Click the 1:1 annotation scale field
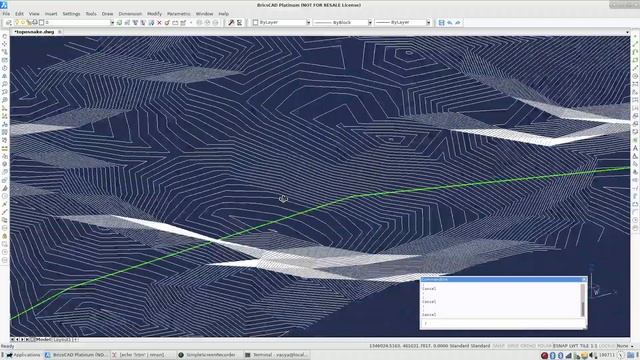Screen dimensions: 640x360 click(x=593, y=346)
